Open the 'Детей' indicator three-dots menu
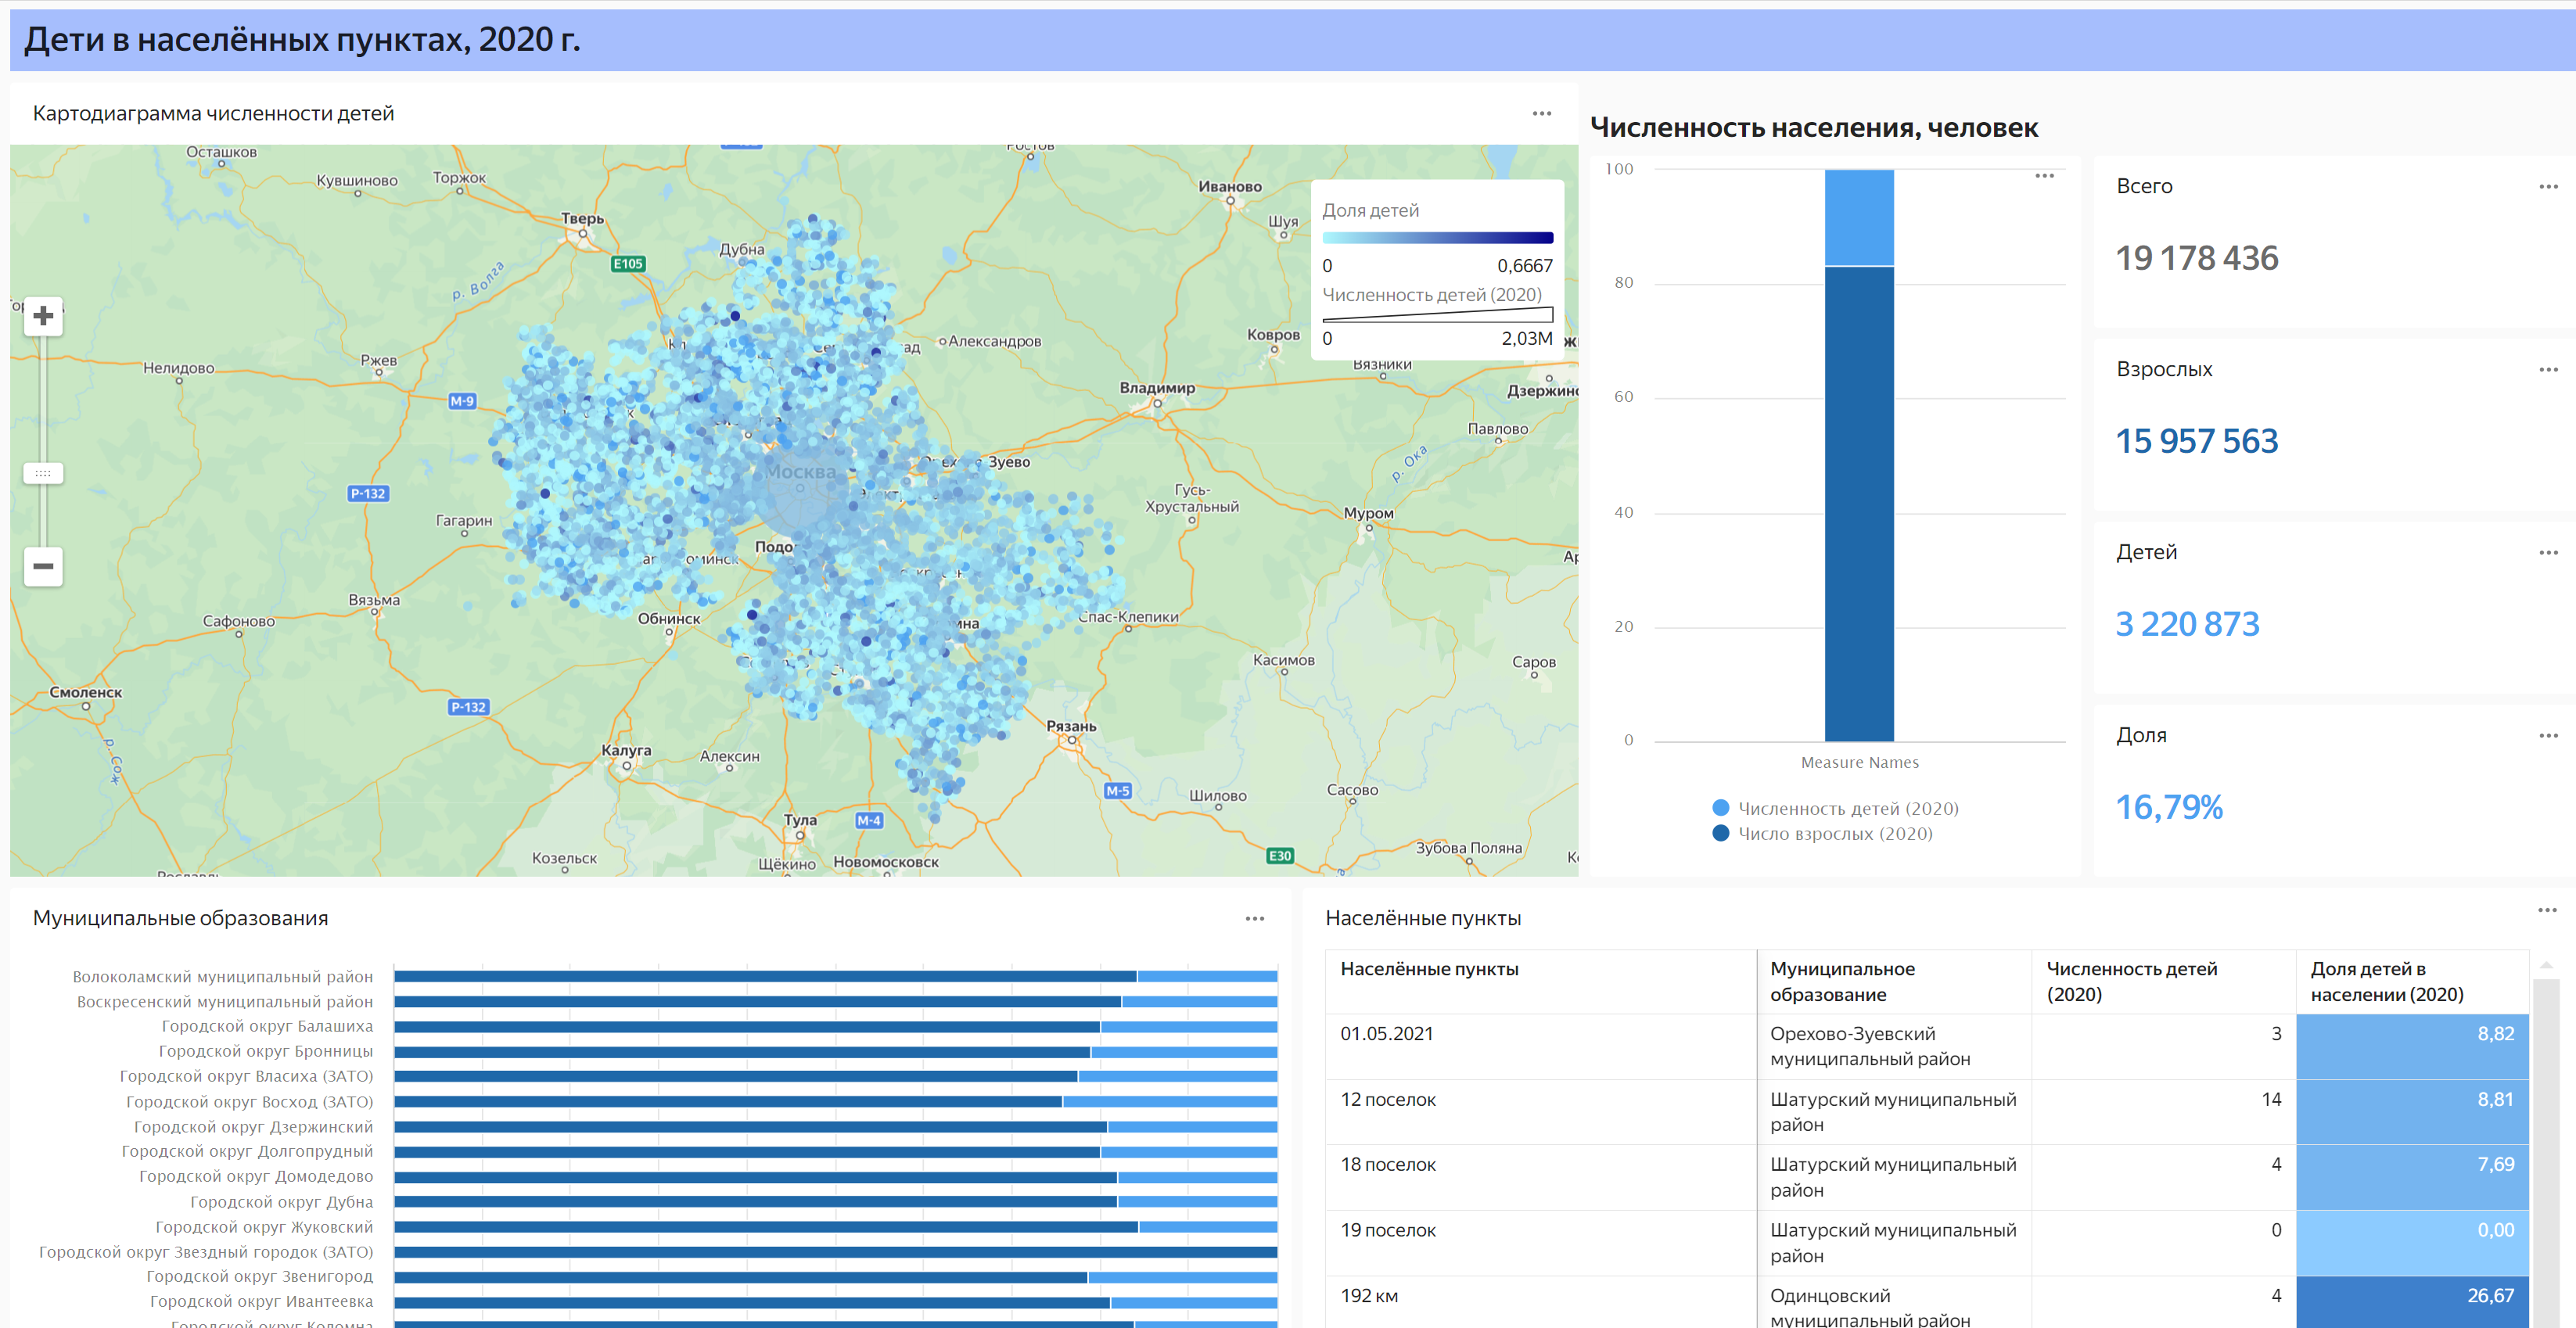Screen dimensions: 2576x1328 2548,552
